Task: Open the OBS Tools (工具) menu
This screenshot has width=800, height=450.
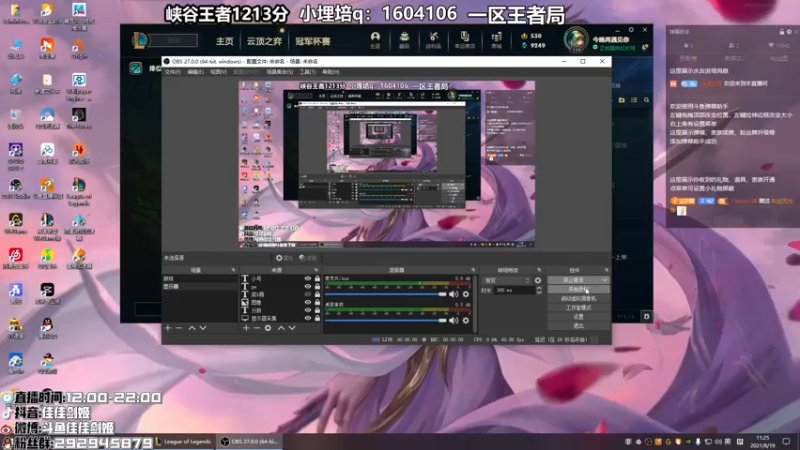Action: pyautogui.click(x=307, y=72)
